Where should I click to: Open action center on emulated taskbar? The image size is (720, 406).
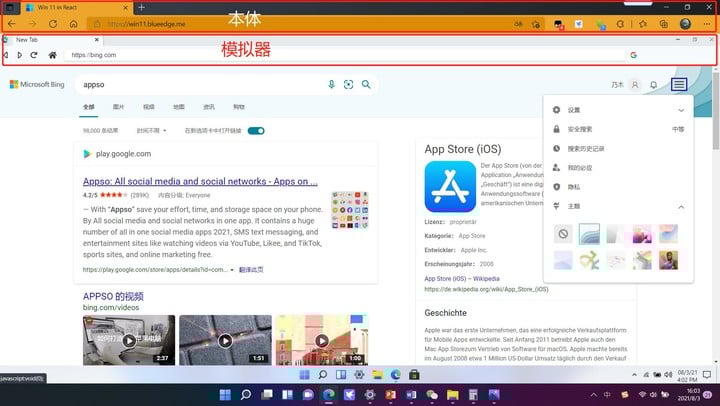tap(707, 375)
